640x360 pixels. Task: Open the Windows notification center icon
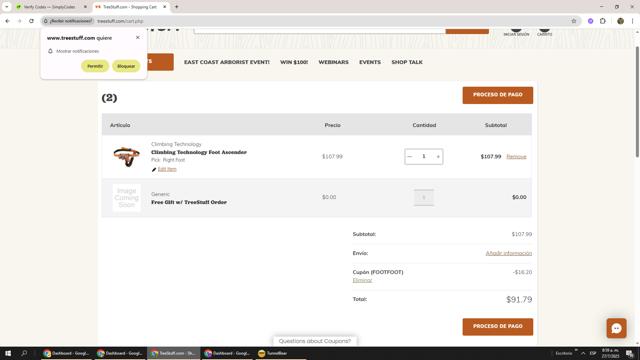coord(630,353)
